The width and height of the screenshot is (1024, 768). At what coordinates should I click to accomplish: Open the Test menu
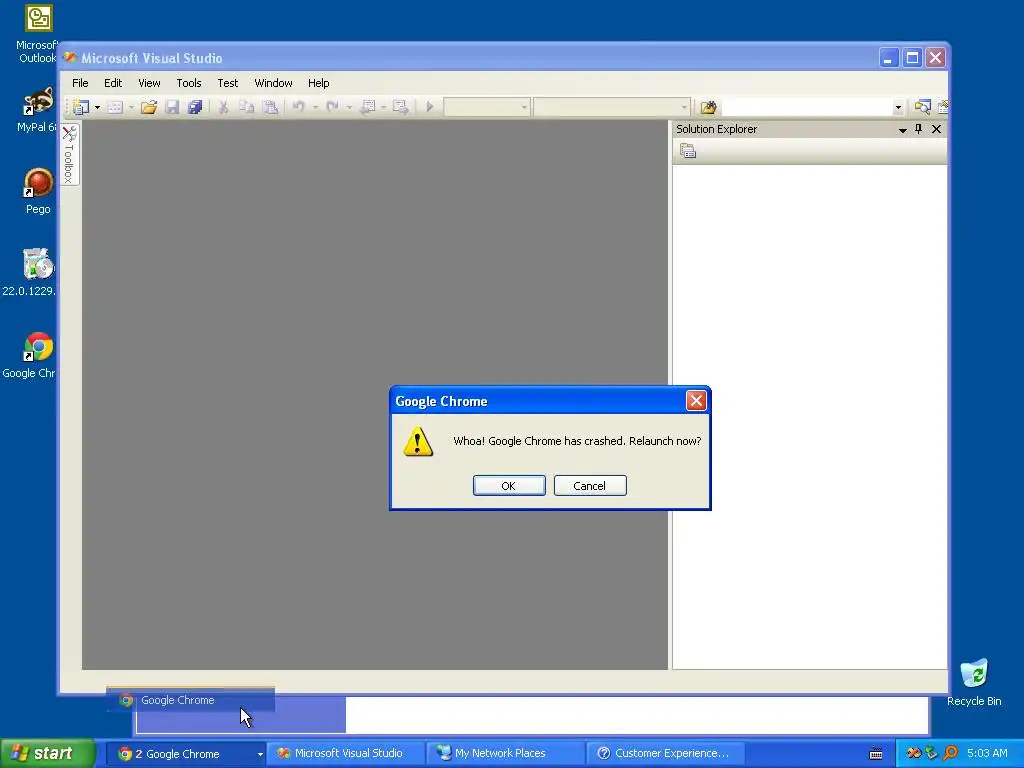(227, 83)
